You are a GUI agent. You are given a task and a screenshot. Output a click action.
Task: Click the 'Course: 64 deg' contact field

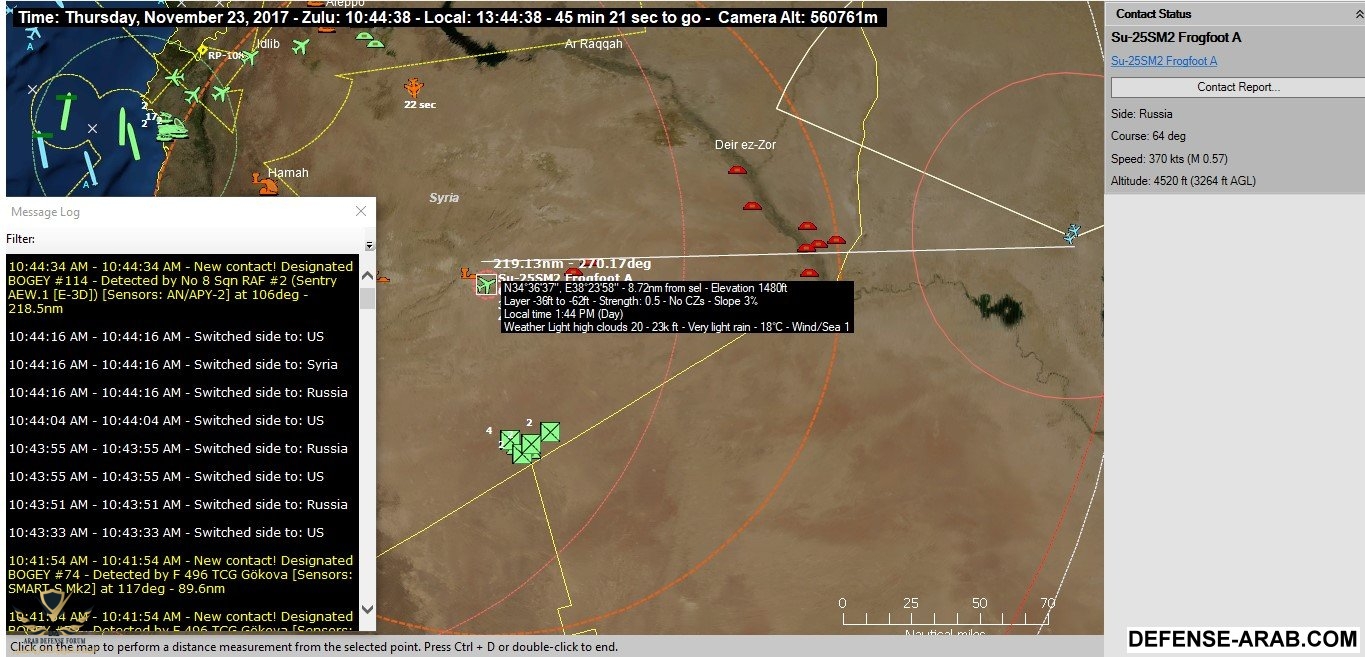click(x=1148, y=136)
